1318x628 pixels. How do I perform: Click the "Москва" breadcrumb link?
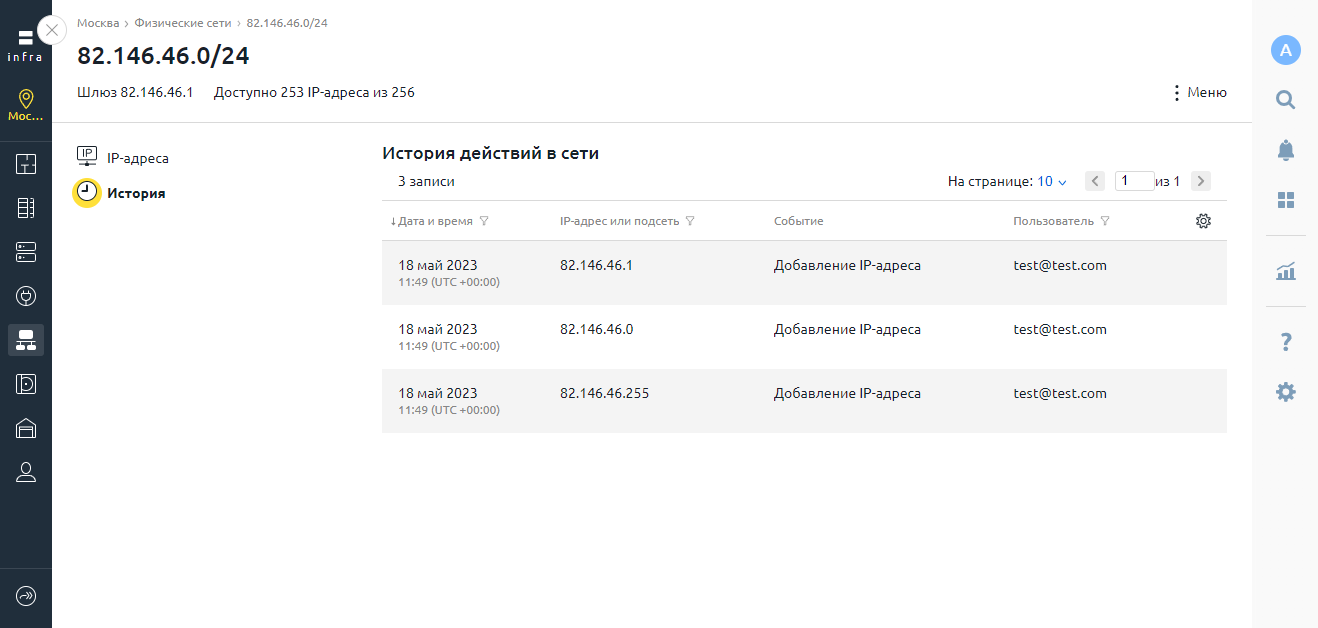pyautogui.click(x=98, y=23)
